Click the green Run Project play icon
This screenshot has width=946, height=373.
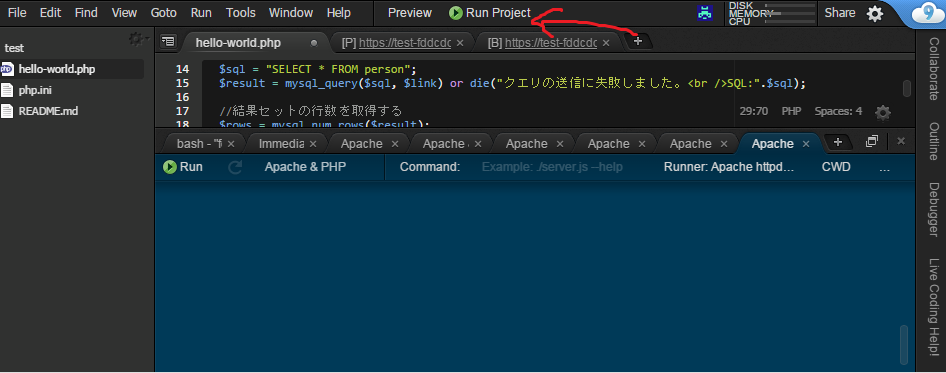pos(456,13)
